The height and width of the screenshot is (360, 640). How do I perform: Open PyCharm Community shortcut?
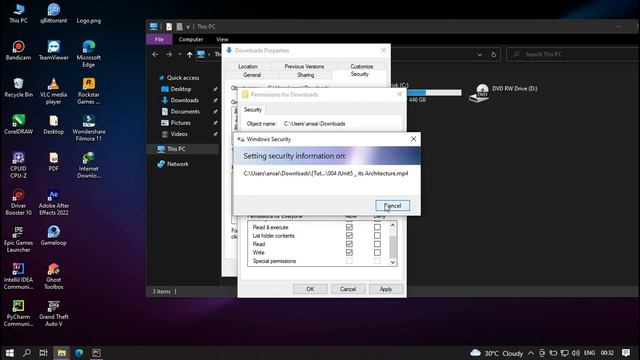tap(18, 313)
